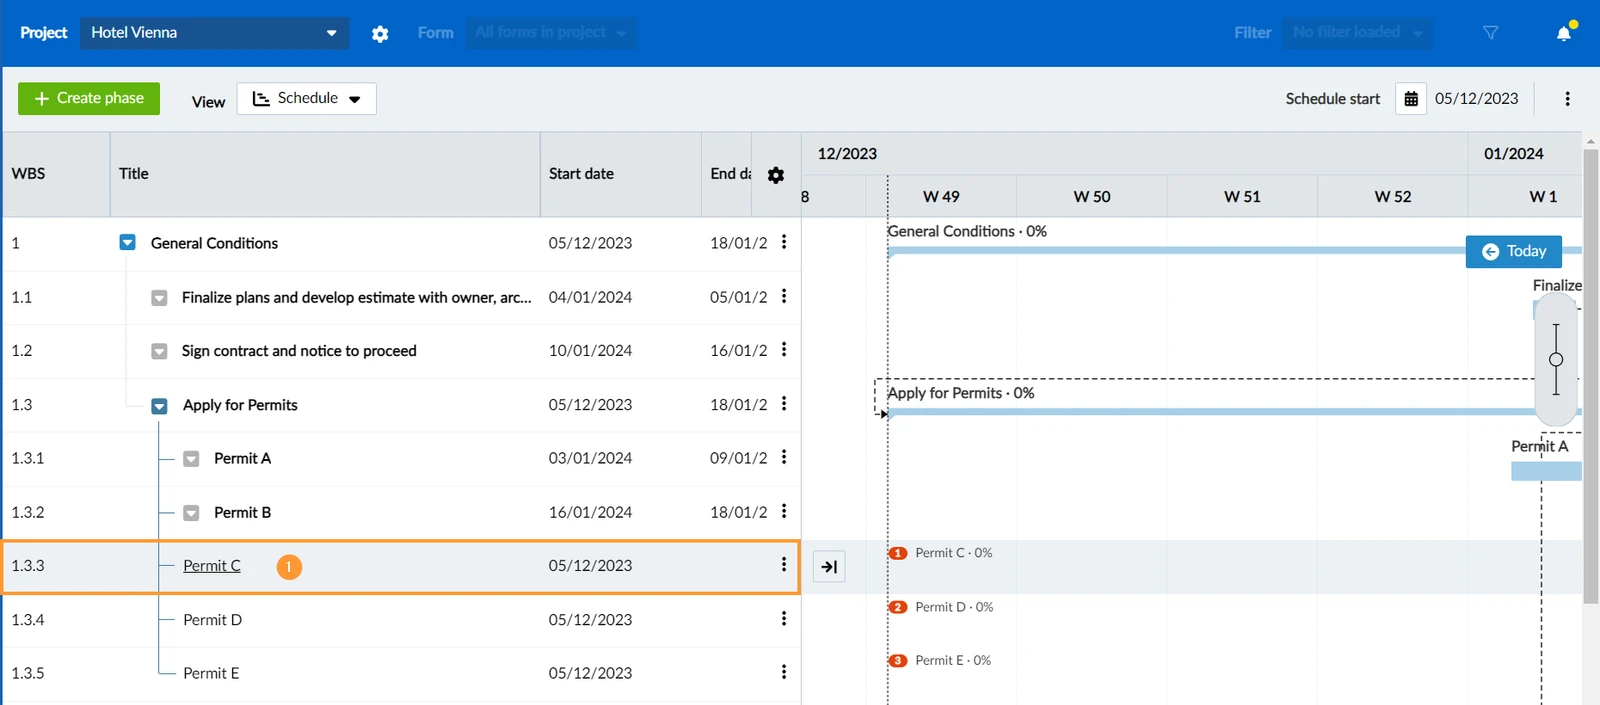Screen dimensions: 1600x705
Task: Click the Create phase button
Action: coord(89,99)
